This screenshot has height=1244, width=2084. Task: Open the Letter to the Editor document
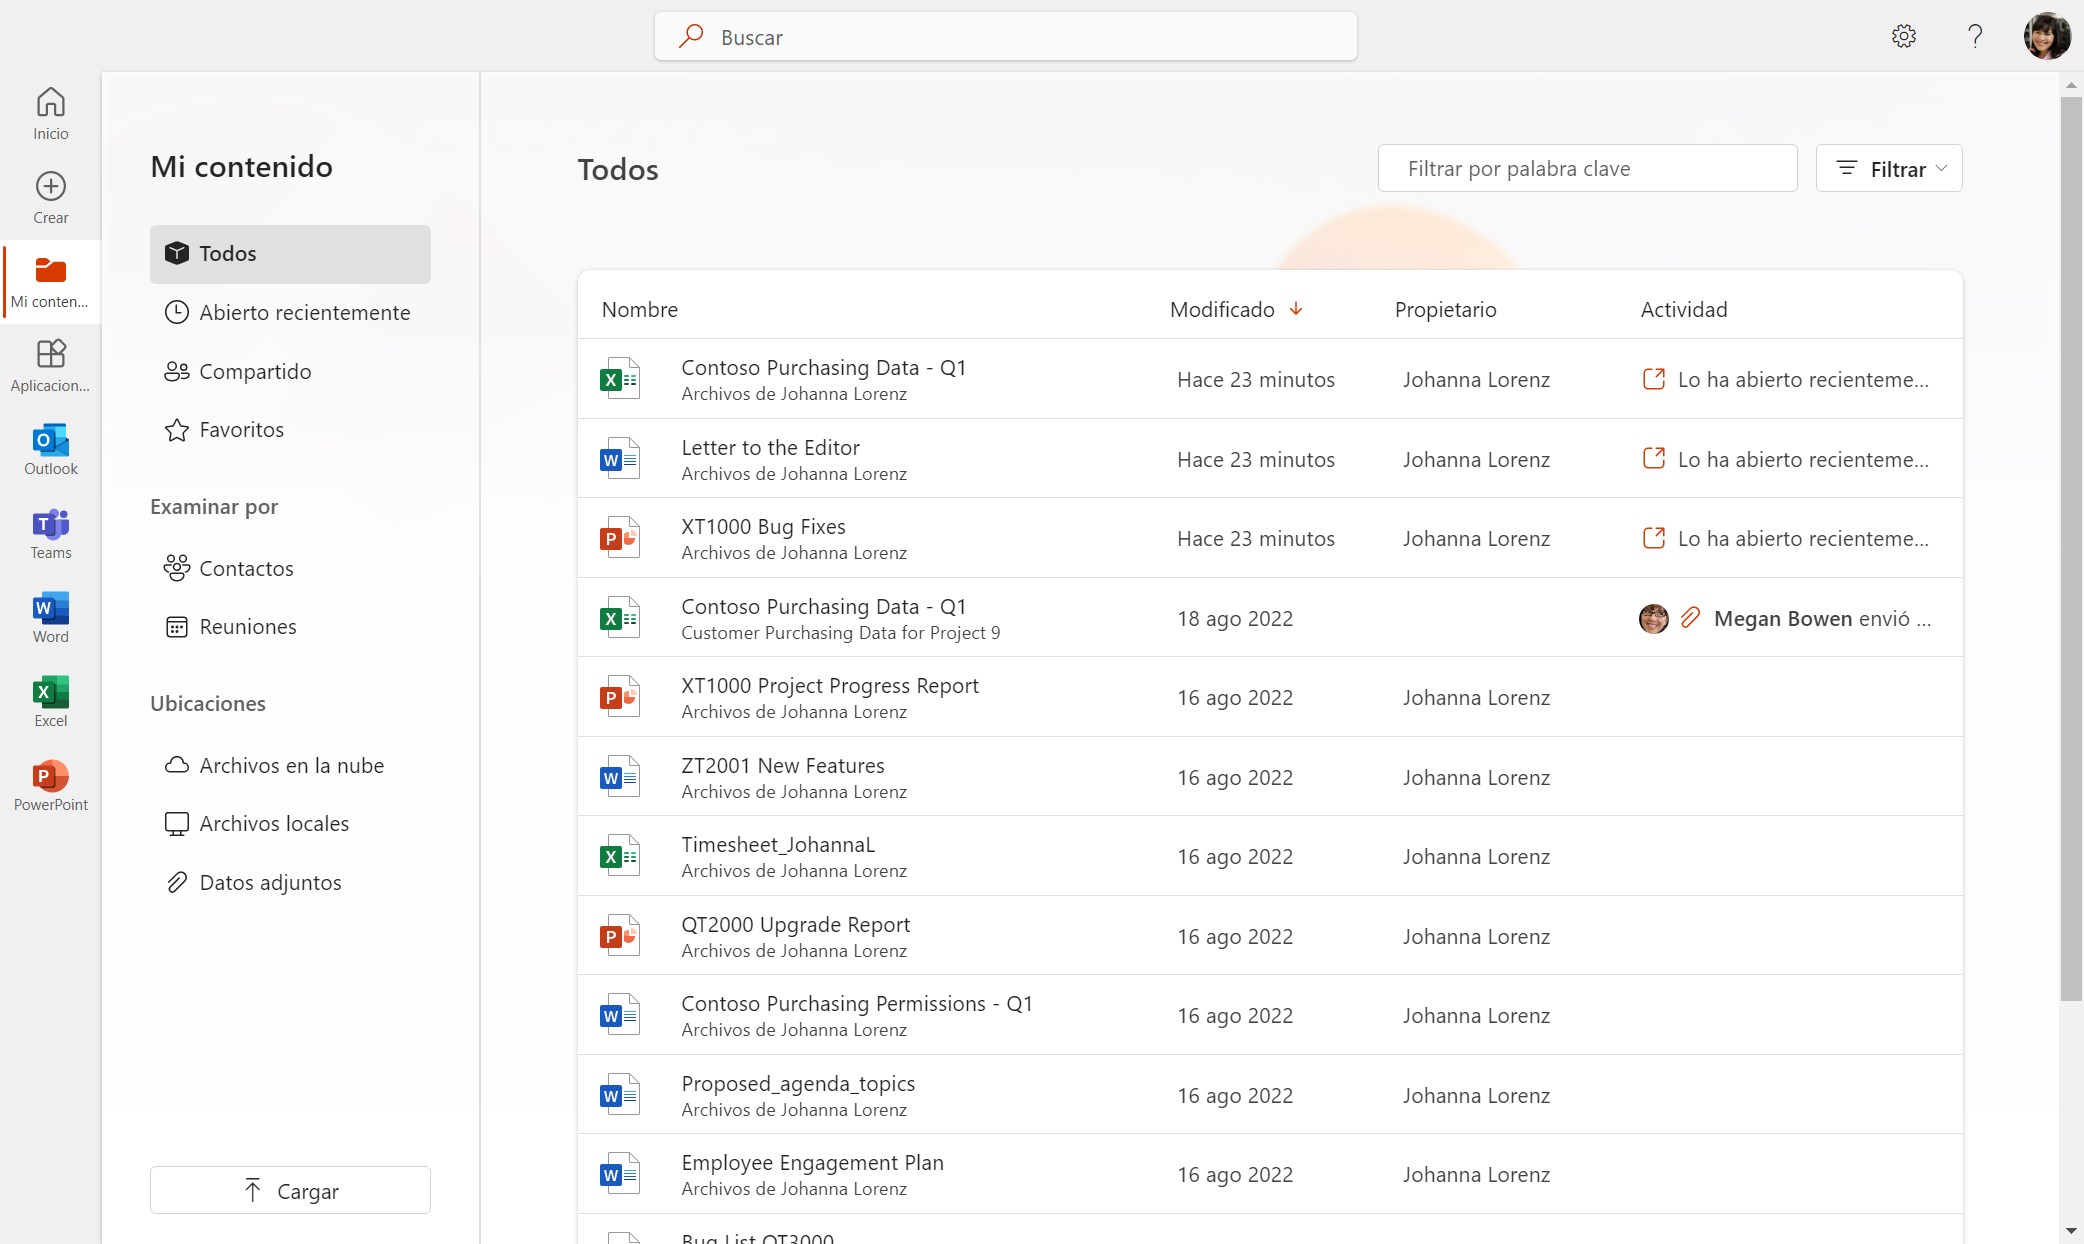click(x=771, y=447)
